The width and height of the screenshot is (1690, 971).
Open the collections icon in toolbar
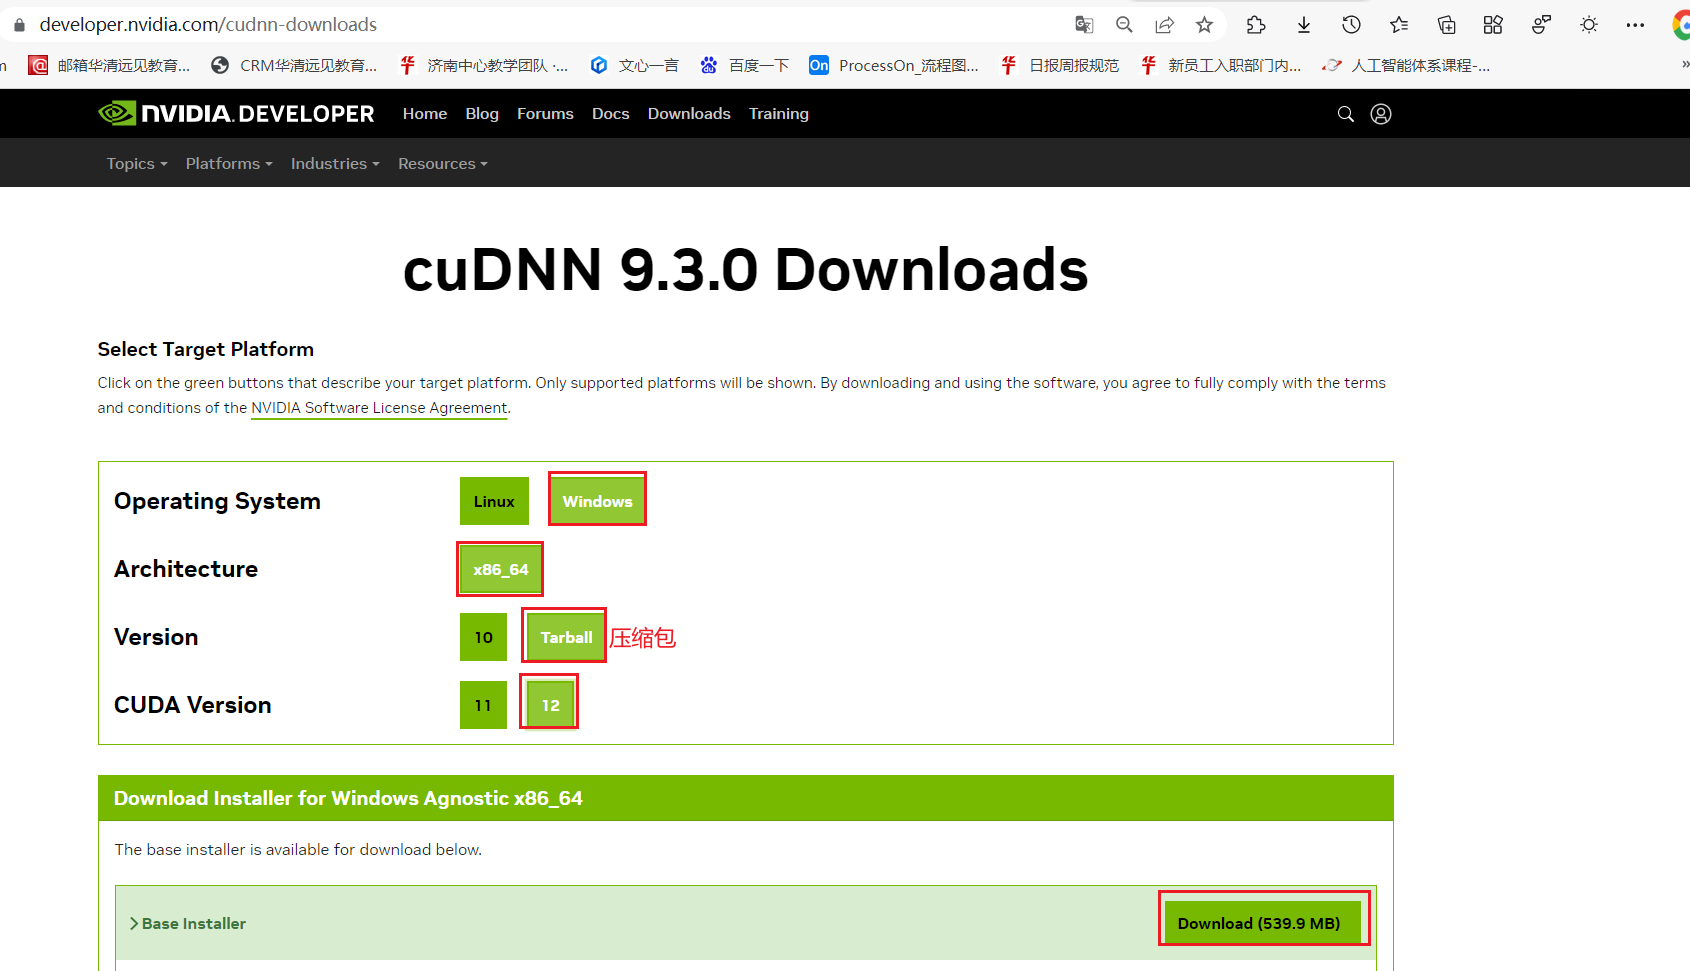(1446, 25)
